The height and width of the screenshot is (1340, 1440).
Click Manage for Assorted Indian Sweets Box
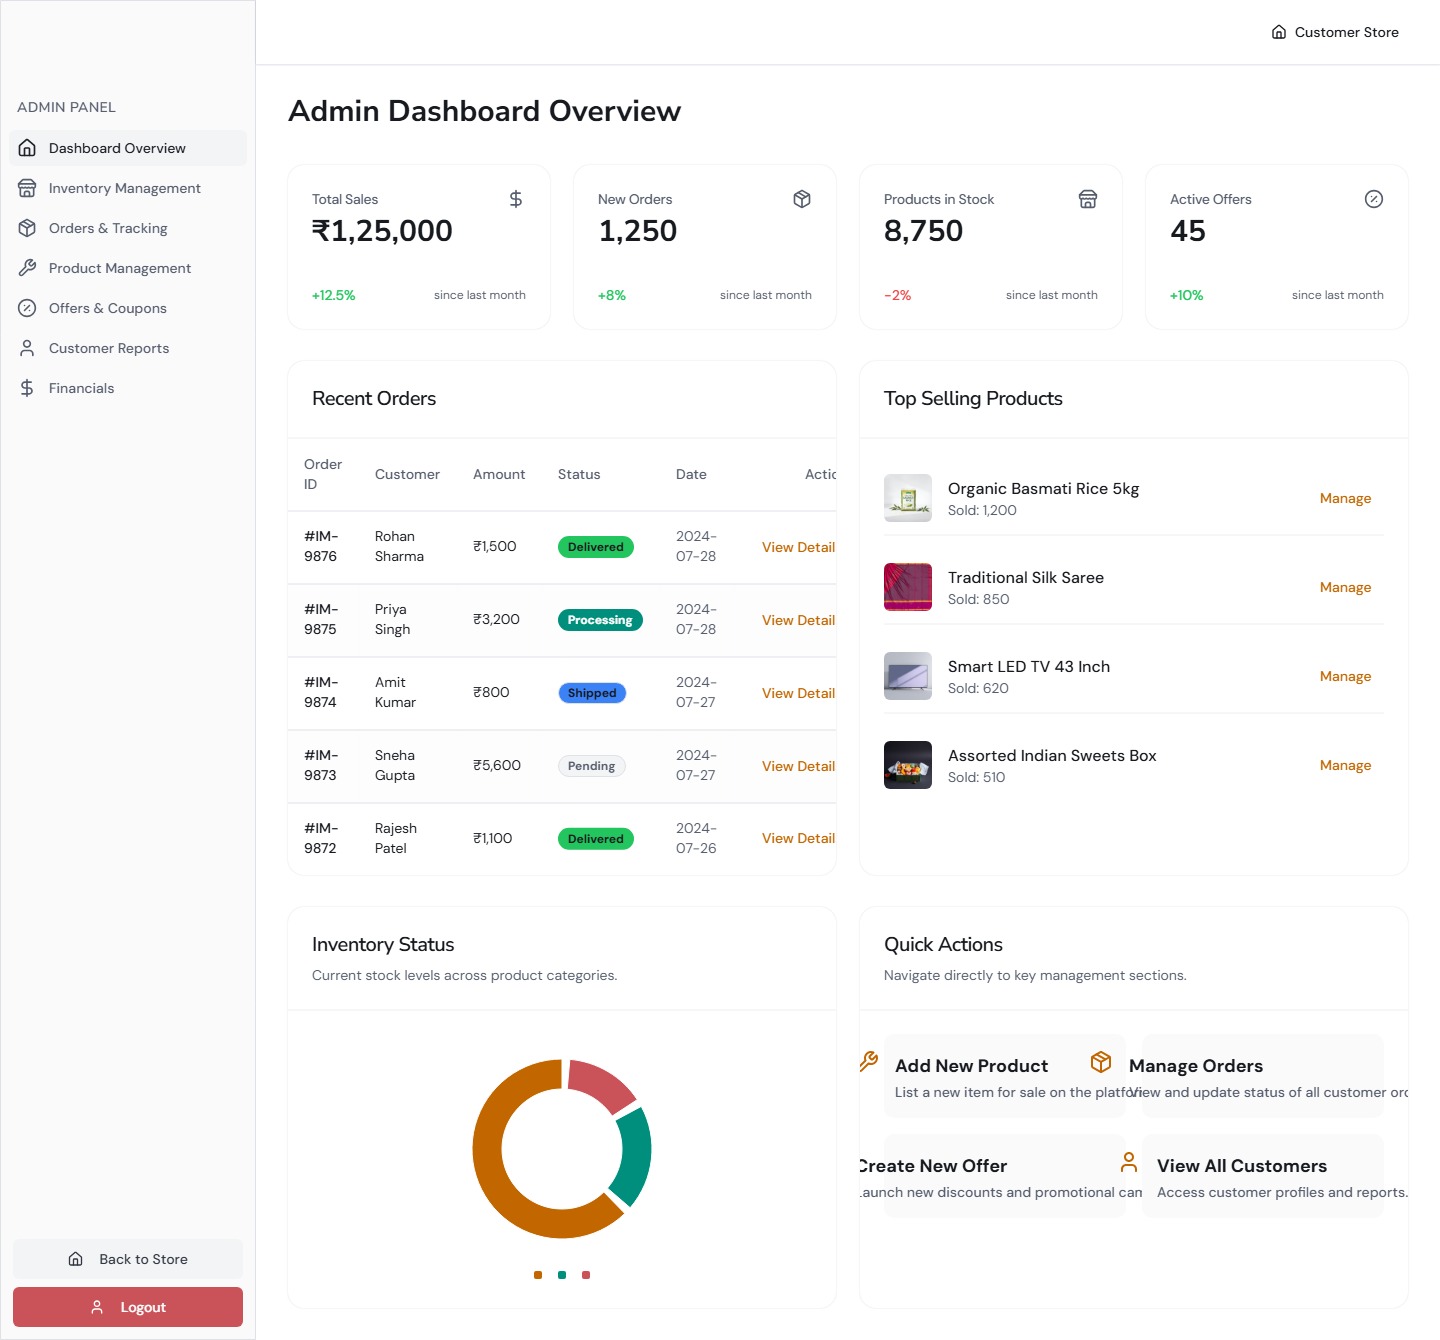[1345, 765]
